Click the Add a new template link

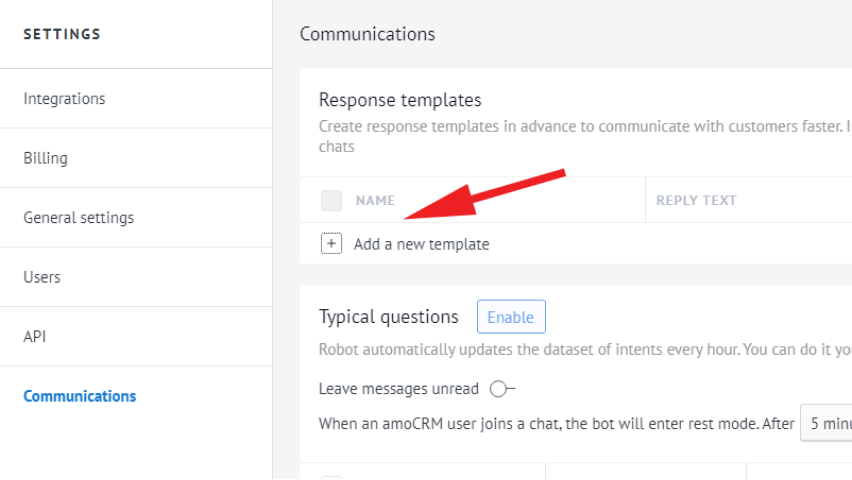coord(421,244)
